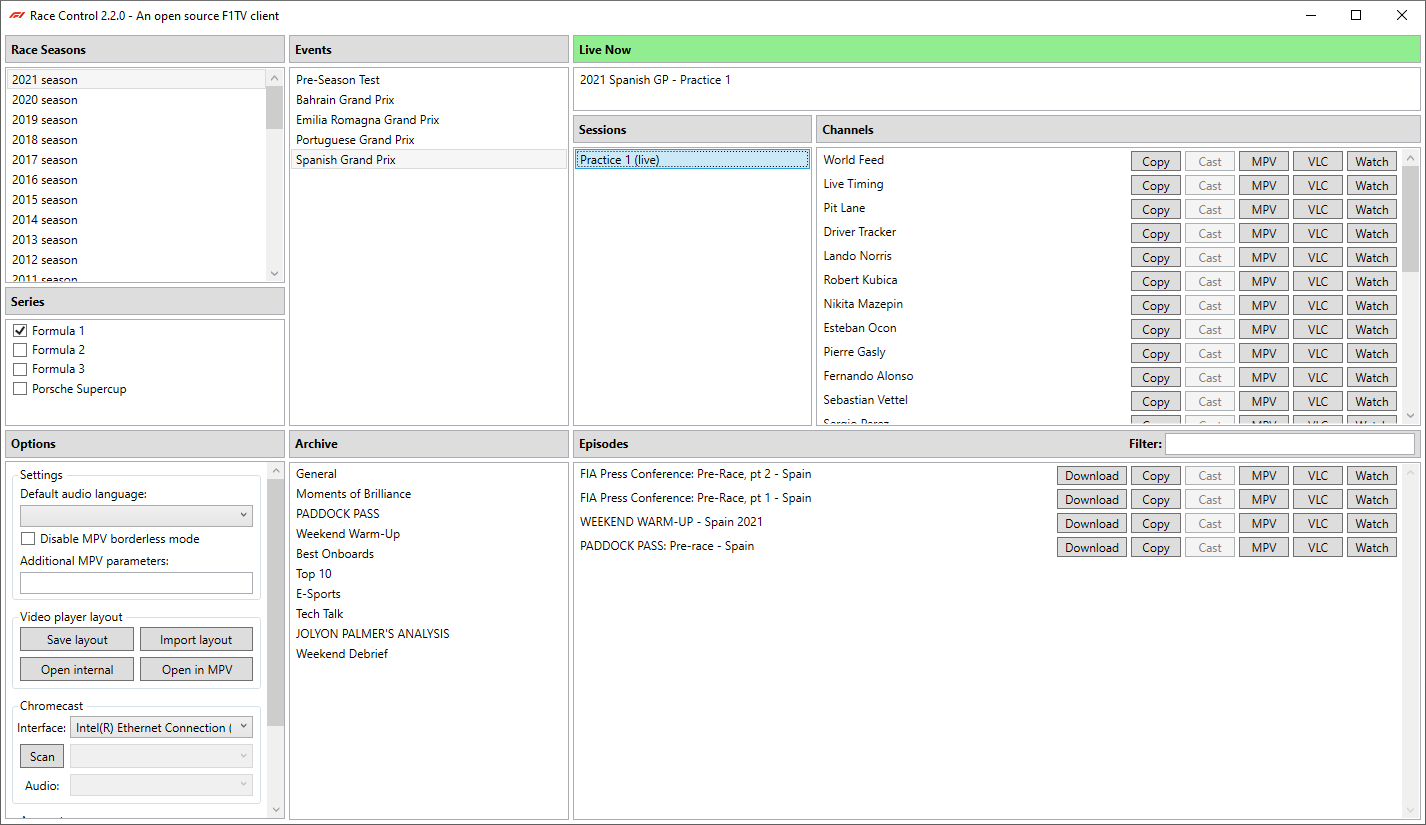Select the 2020 season
1426x825 pixels.
(x=136, y=100)
